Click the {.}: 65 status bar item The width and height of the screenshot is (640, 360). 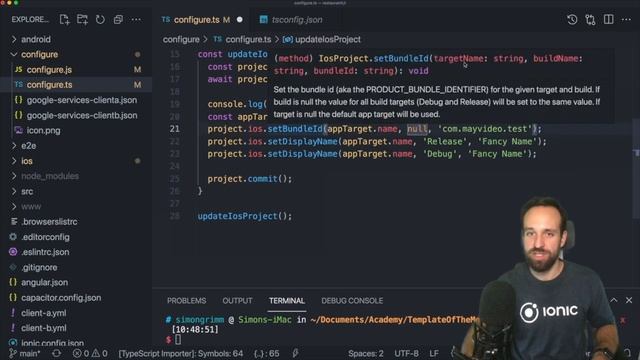point(267,353)
